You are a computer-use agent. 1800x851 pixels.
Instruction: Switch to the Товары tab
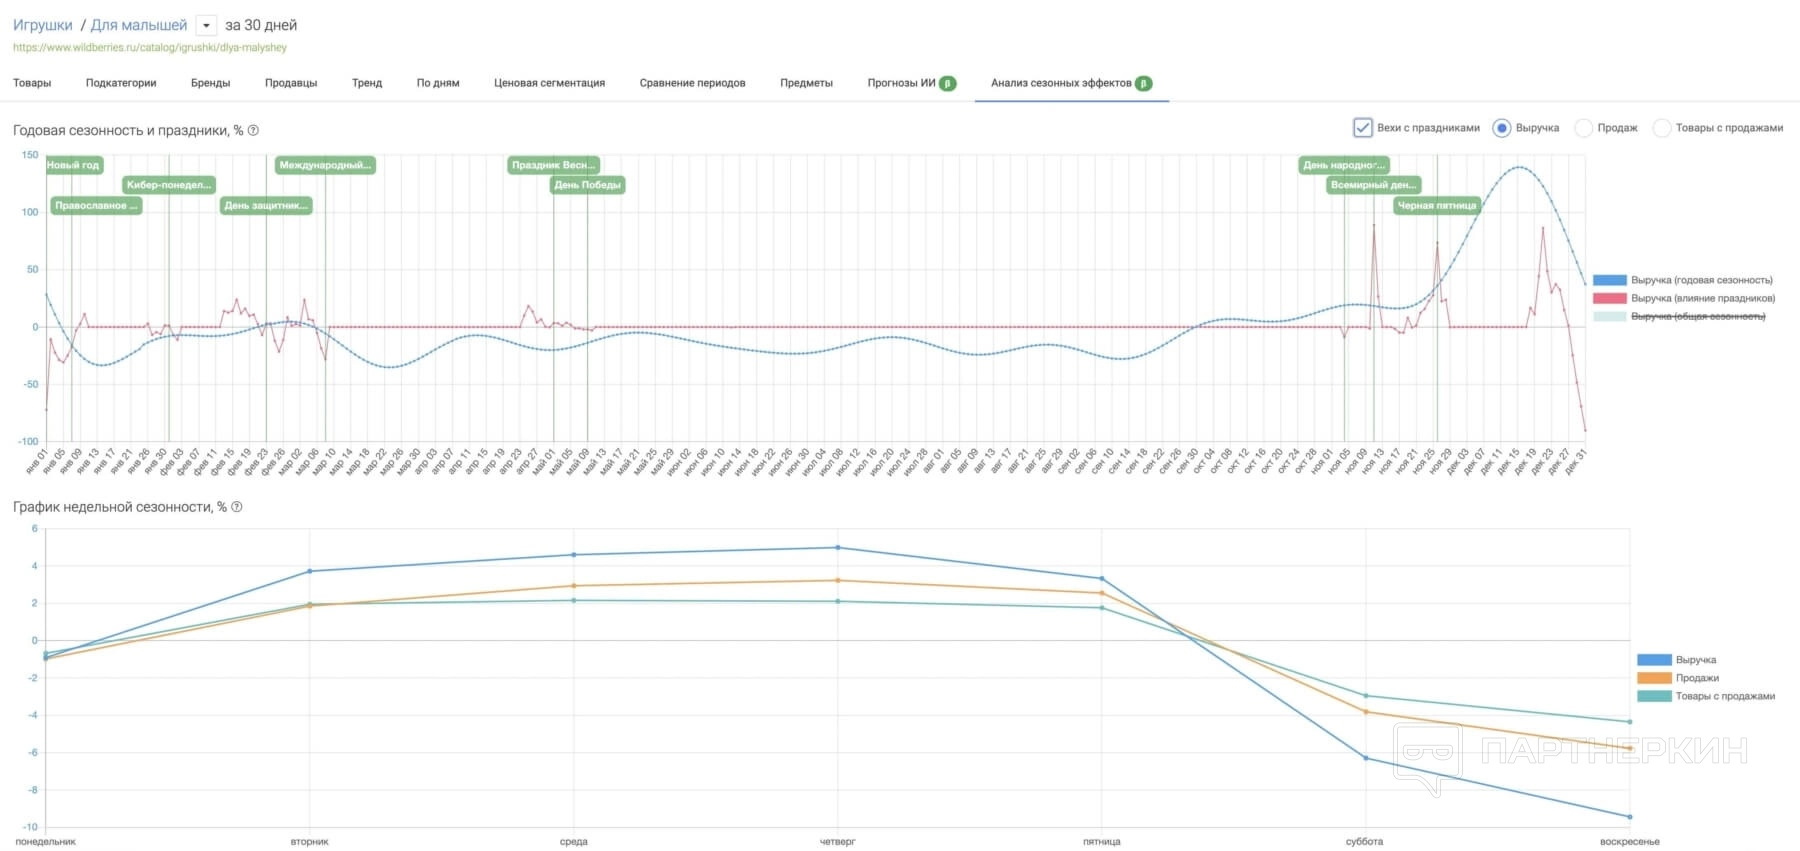32,83
